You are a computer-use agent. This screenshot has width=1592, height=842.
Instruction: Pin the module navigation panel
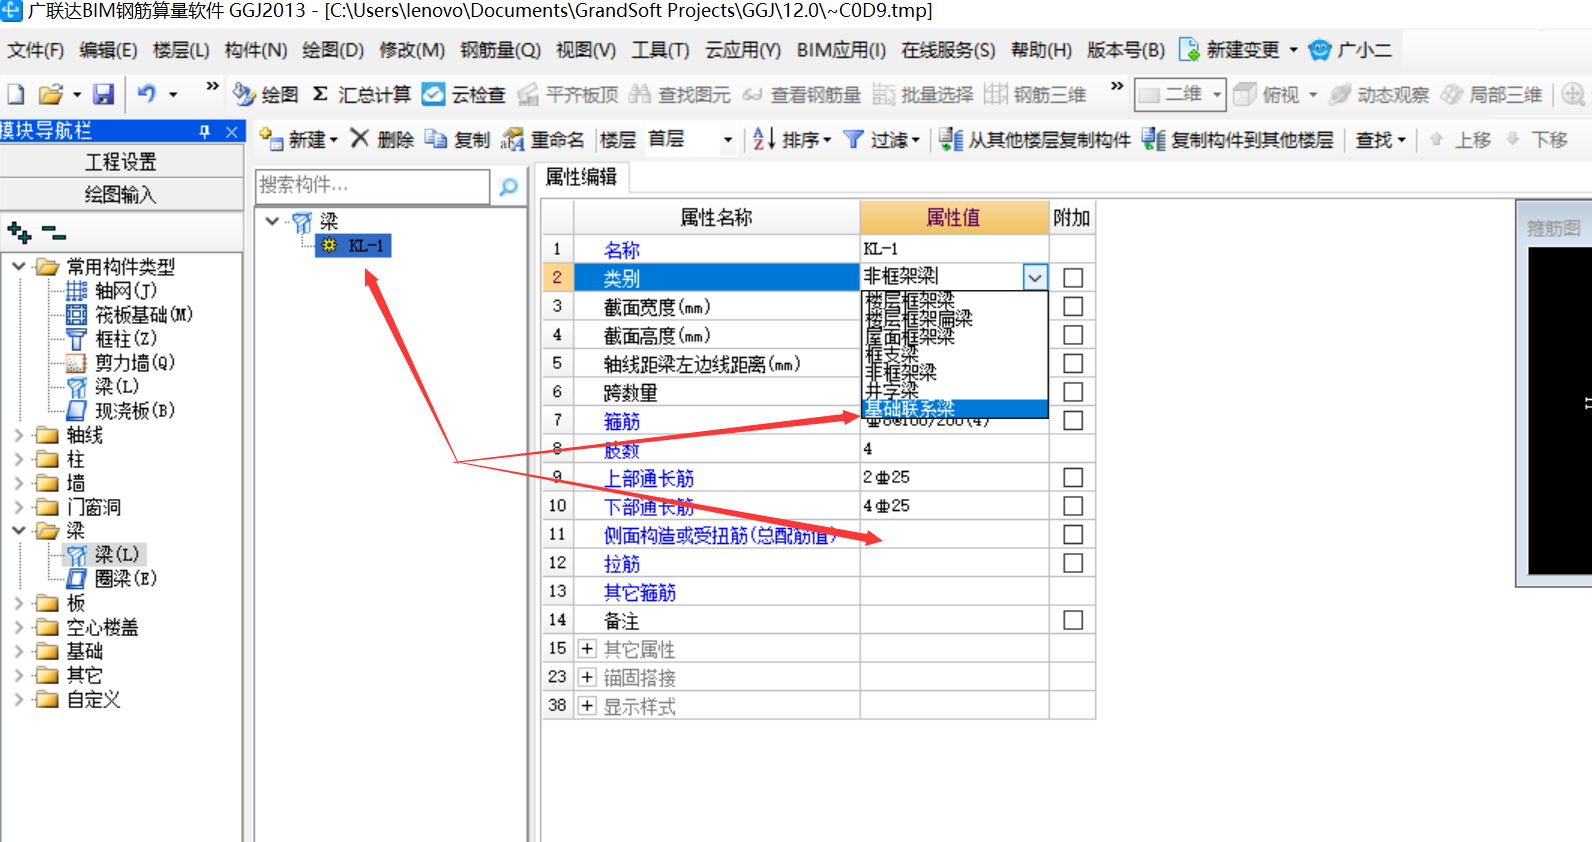[x=205, y=131]
